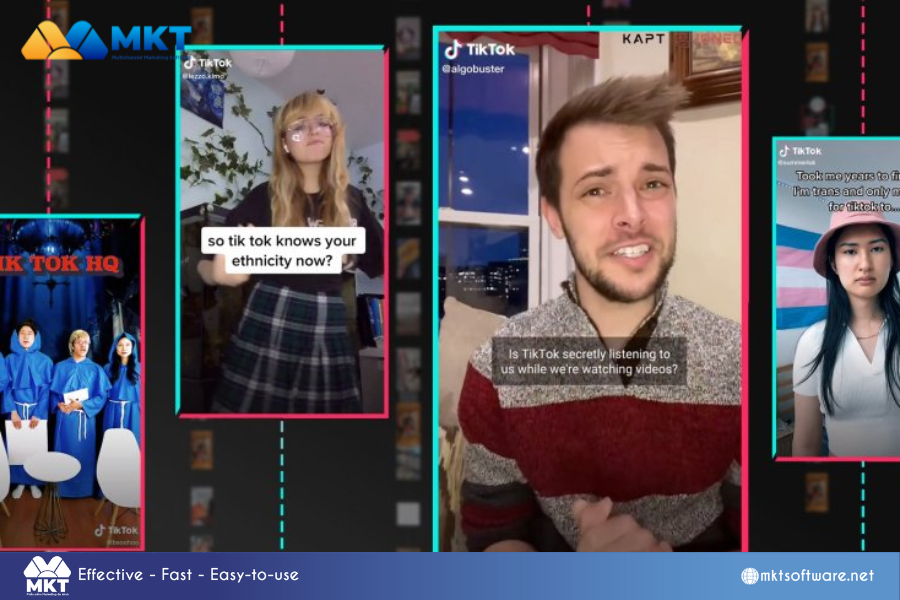Select the 'Took me years' caption text

pos(845,191)
